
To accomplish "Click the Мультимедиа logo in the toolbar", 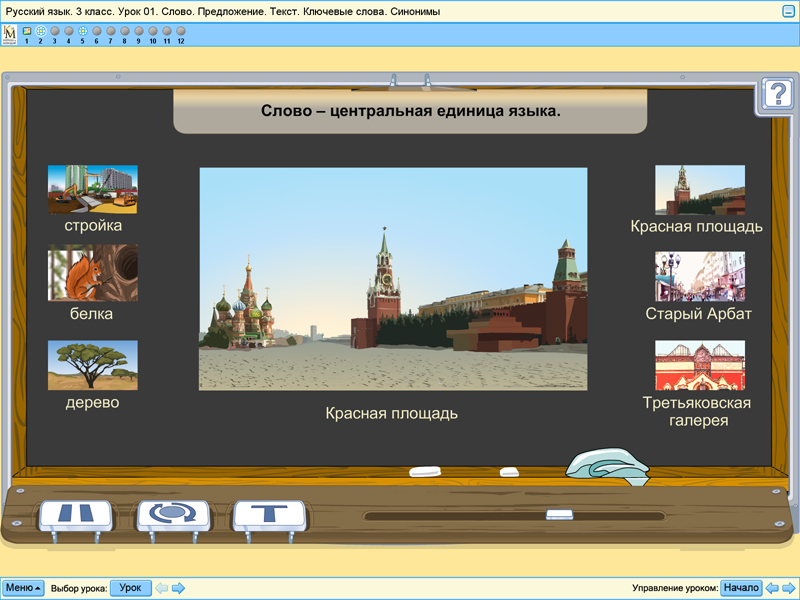I will pos(9,31).
